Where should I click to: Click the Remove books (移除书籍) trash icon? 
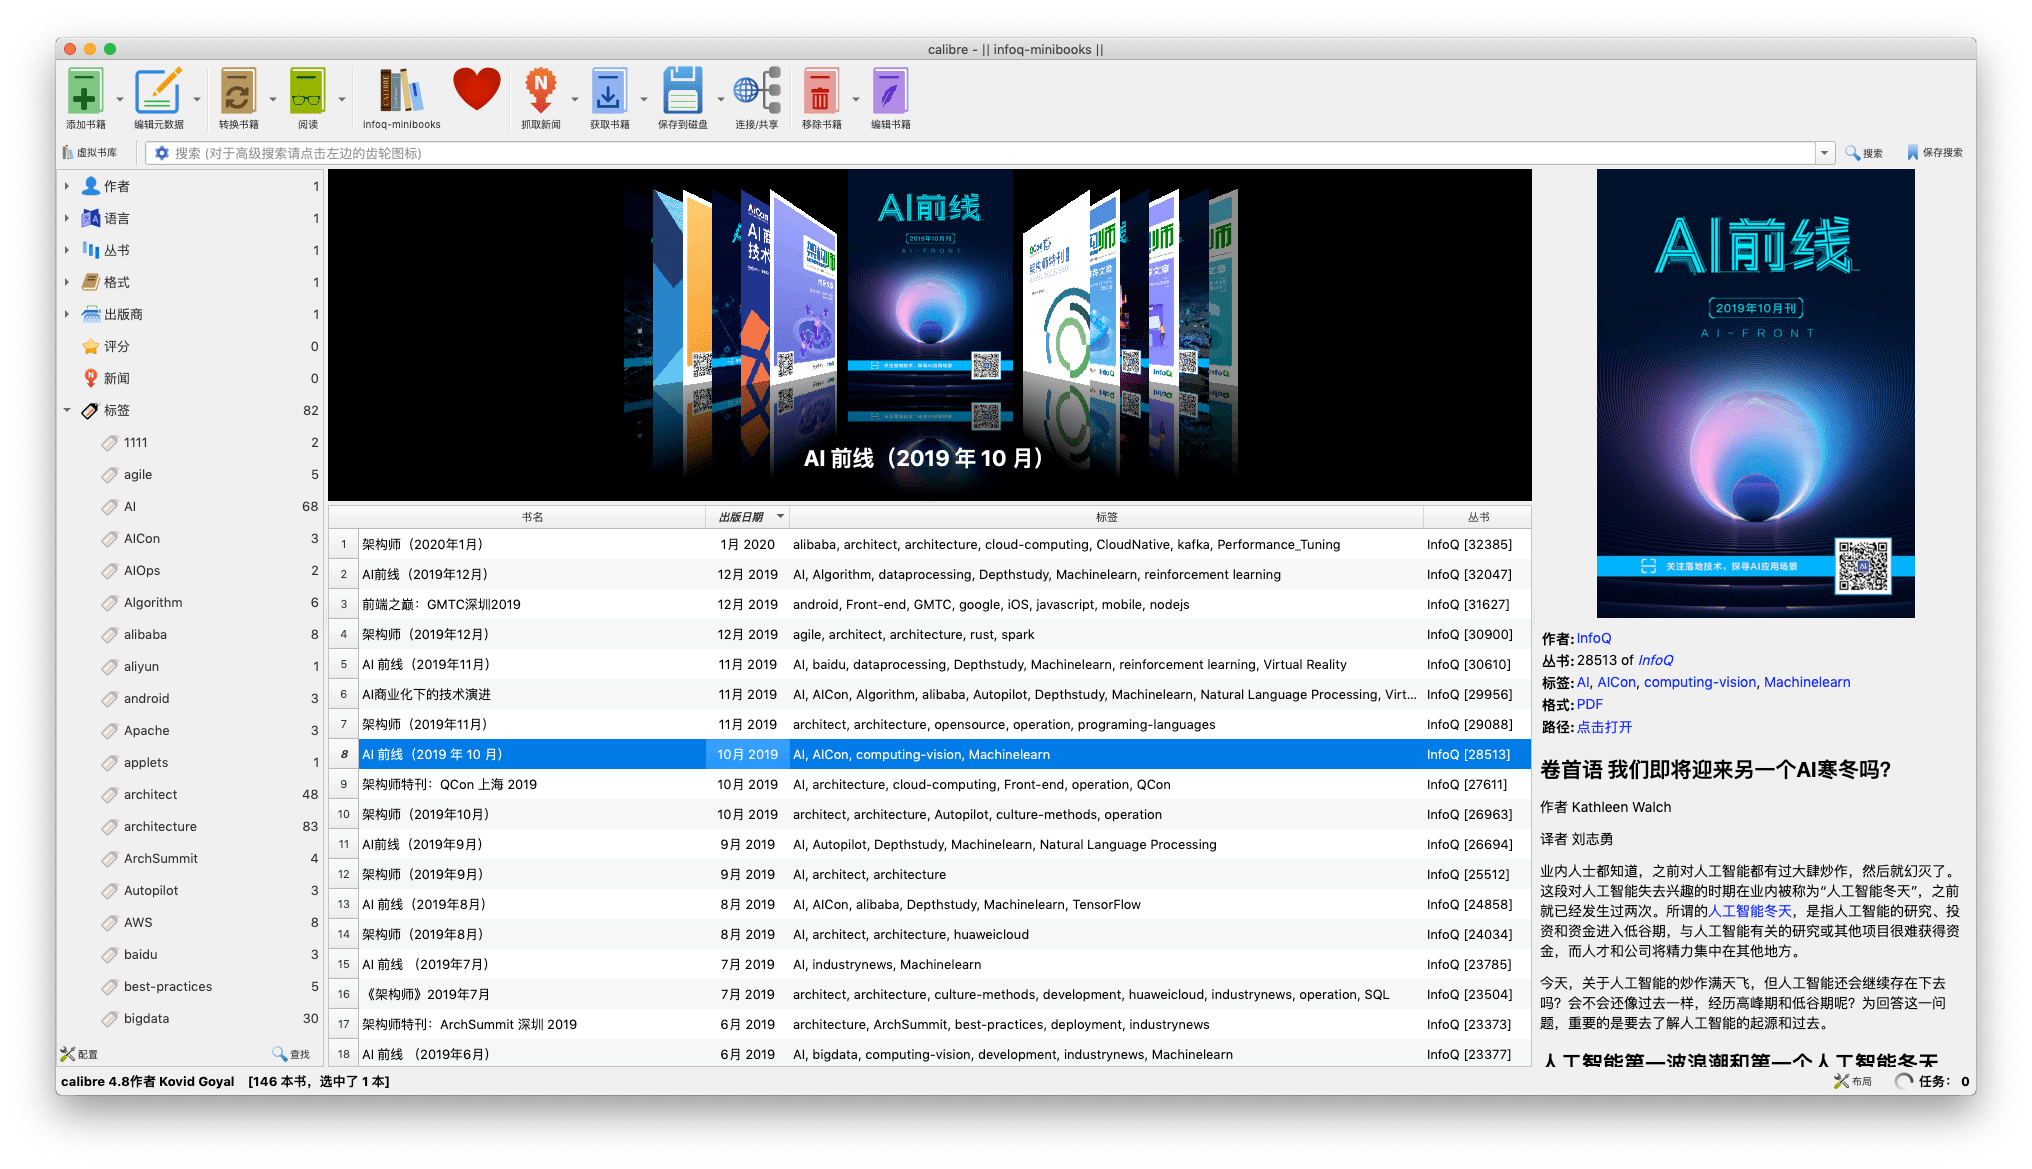pyautogui.click(x=820, y=92)
